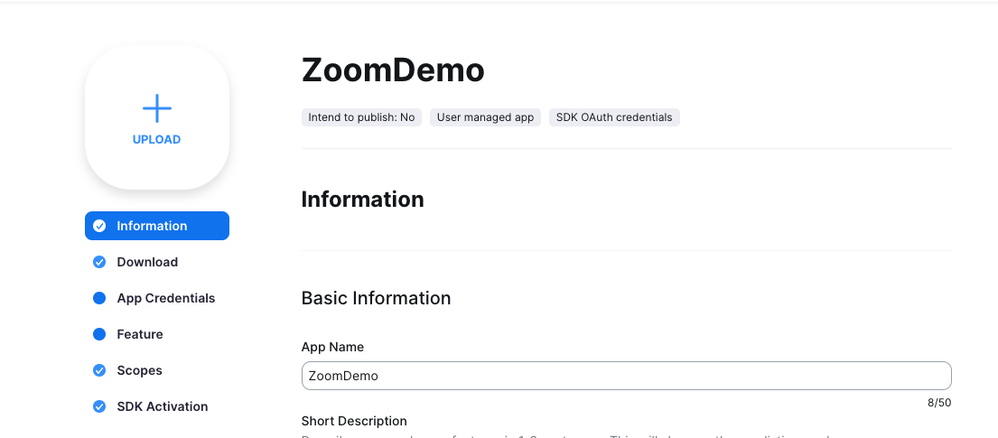Screen dimensions: 998x438
Task: Click the App Name input field
Action: [x=626, y=376]
